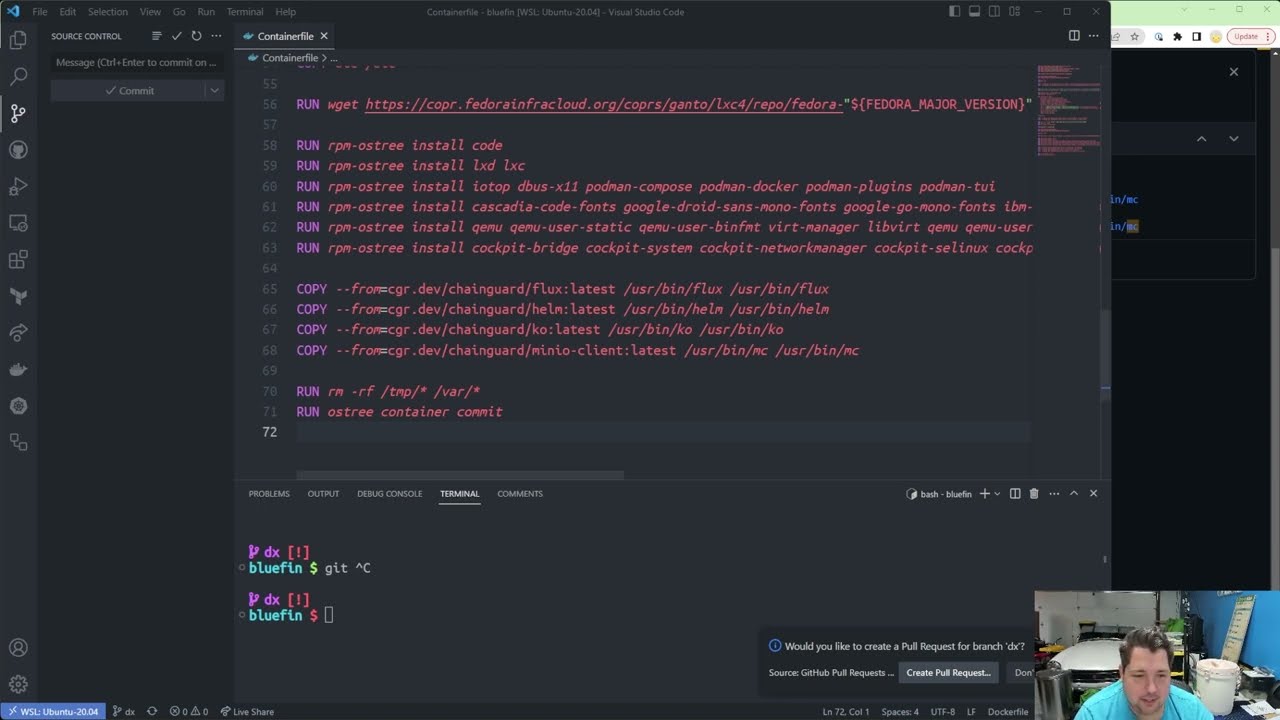Open the Go menu
This screenshot has height=720, width=1280.
[x=179, y=12]
